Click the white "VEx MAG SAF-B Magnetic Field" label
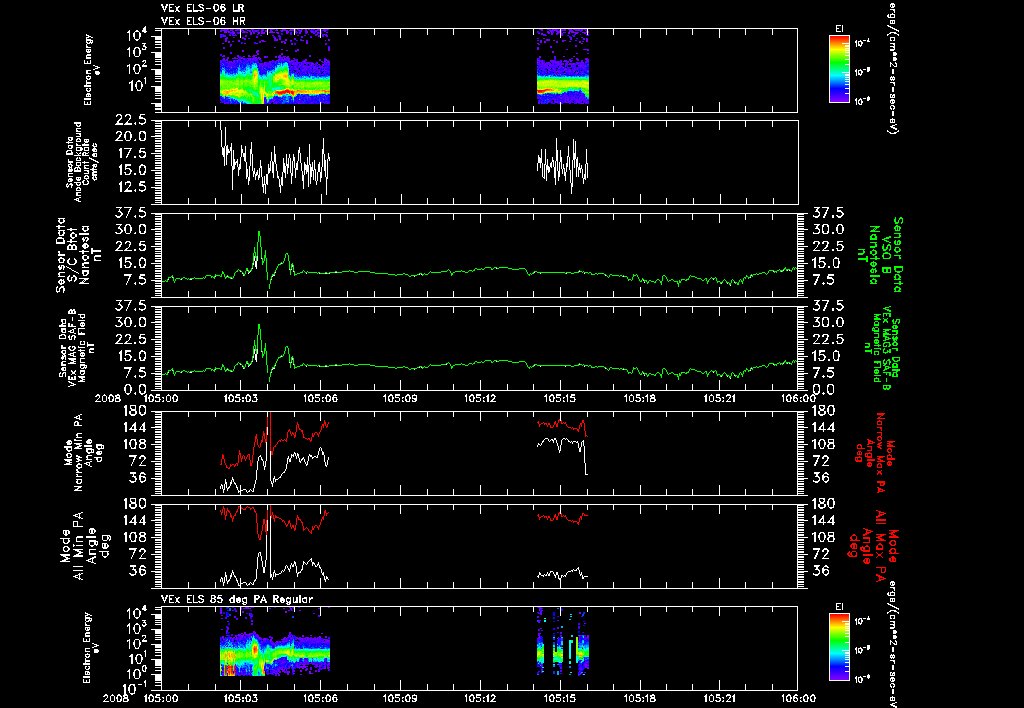This screenshot has width=1024, height=708. tap(78, 348)
